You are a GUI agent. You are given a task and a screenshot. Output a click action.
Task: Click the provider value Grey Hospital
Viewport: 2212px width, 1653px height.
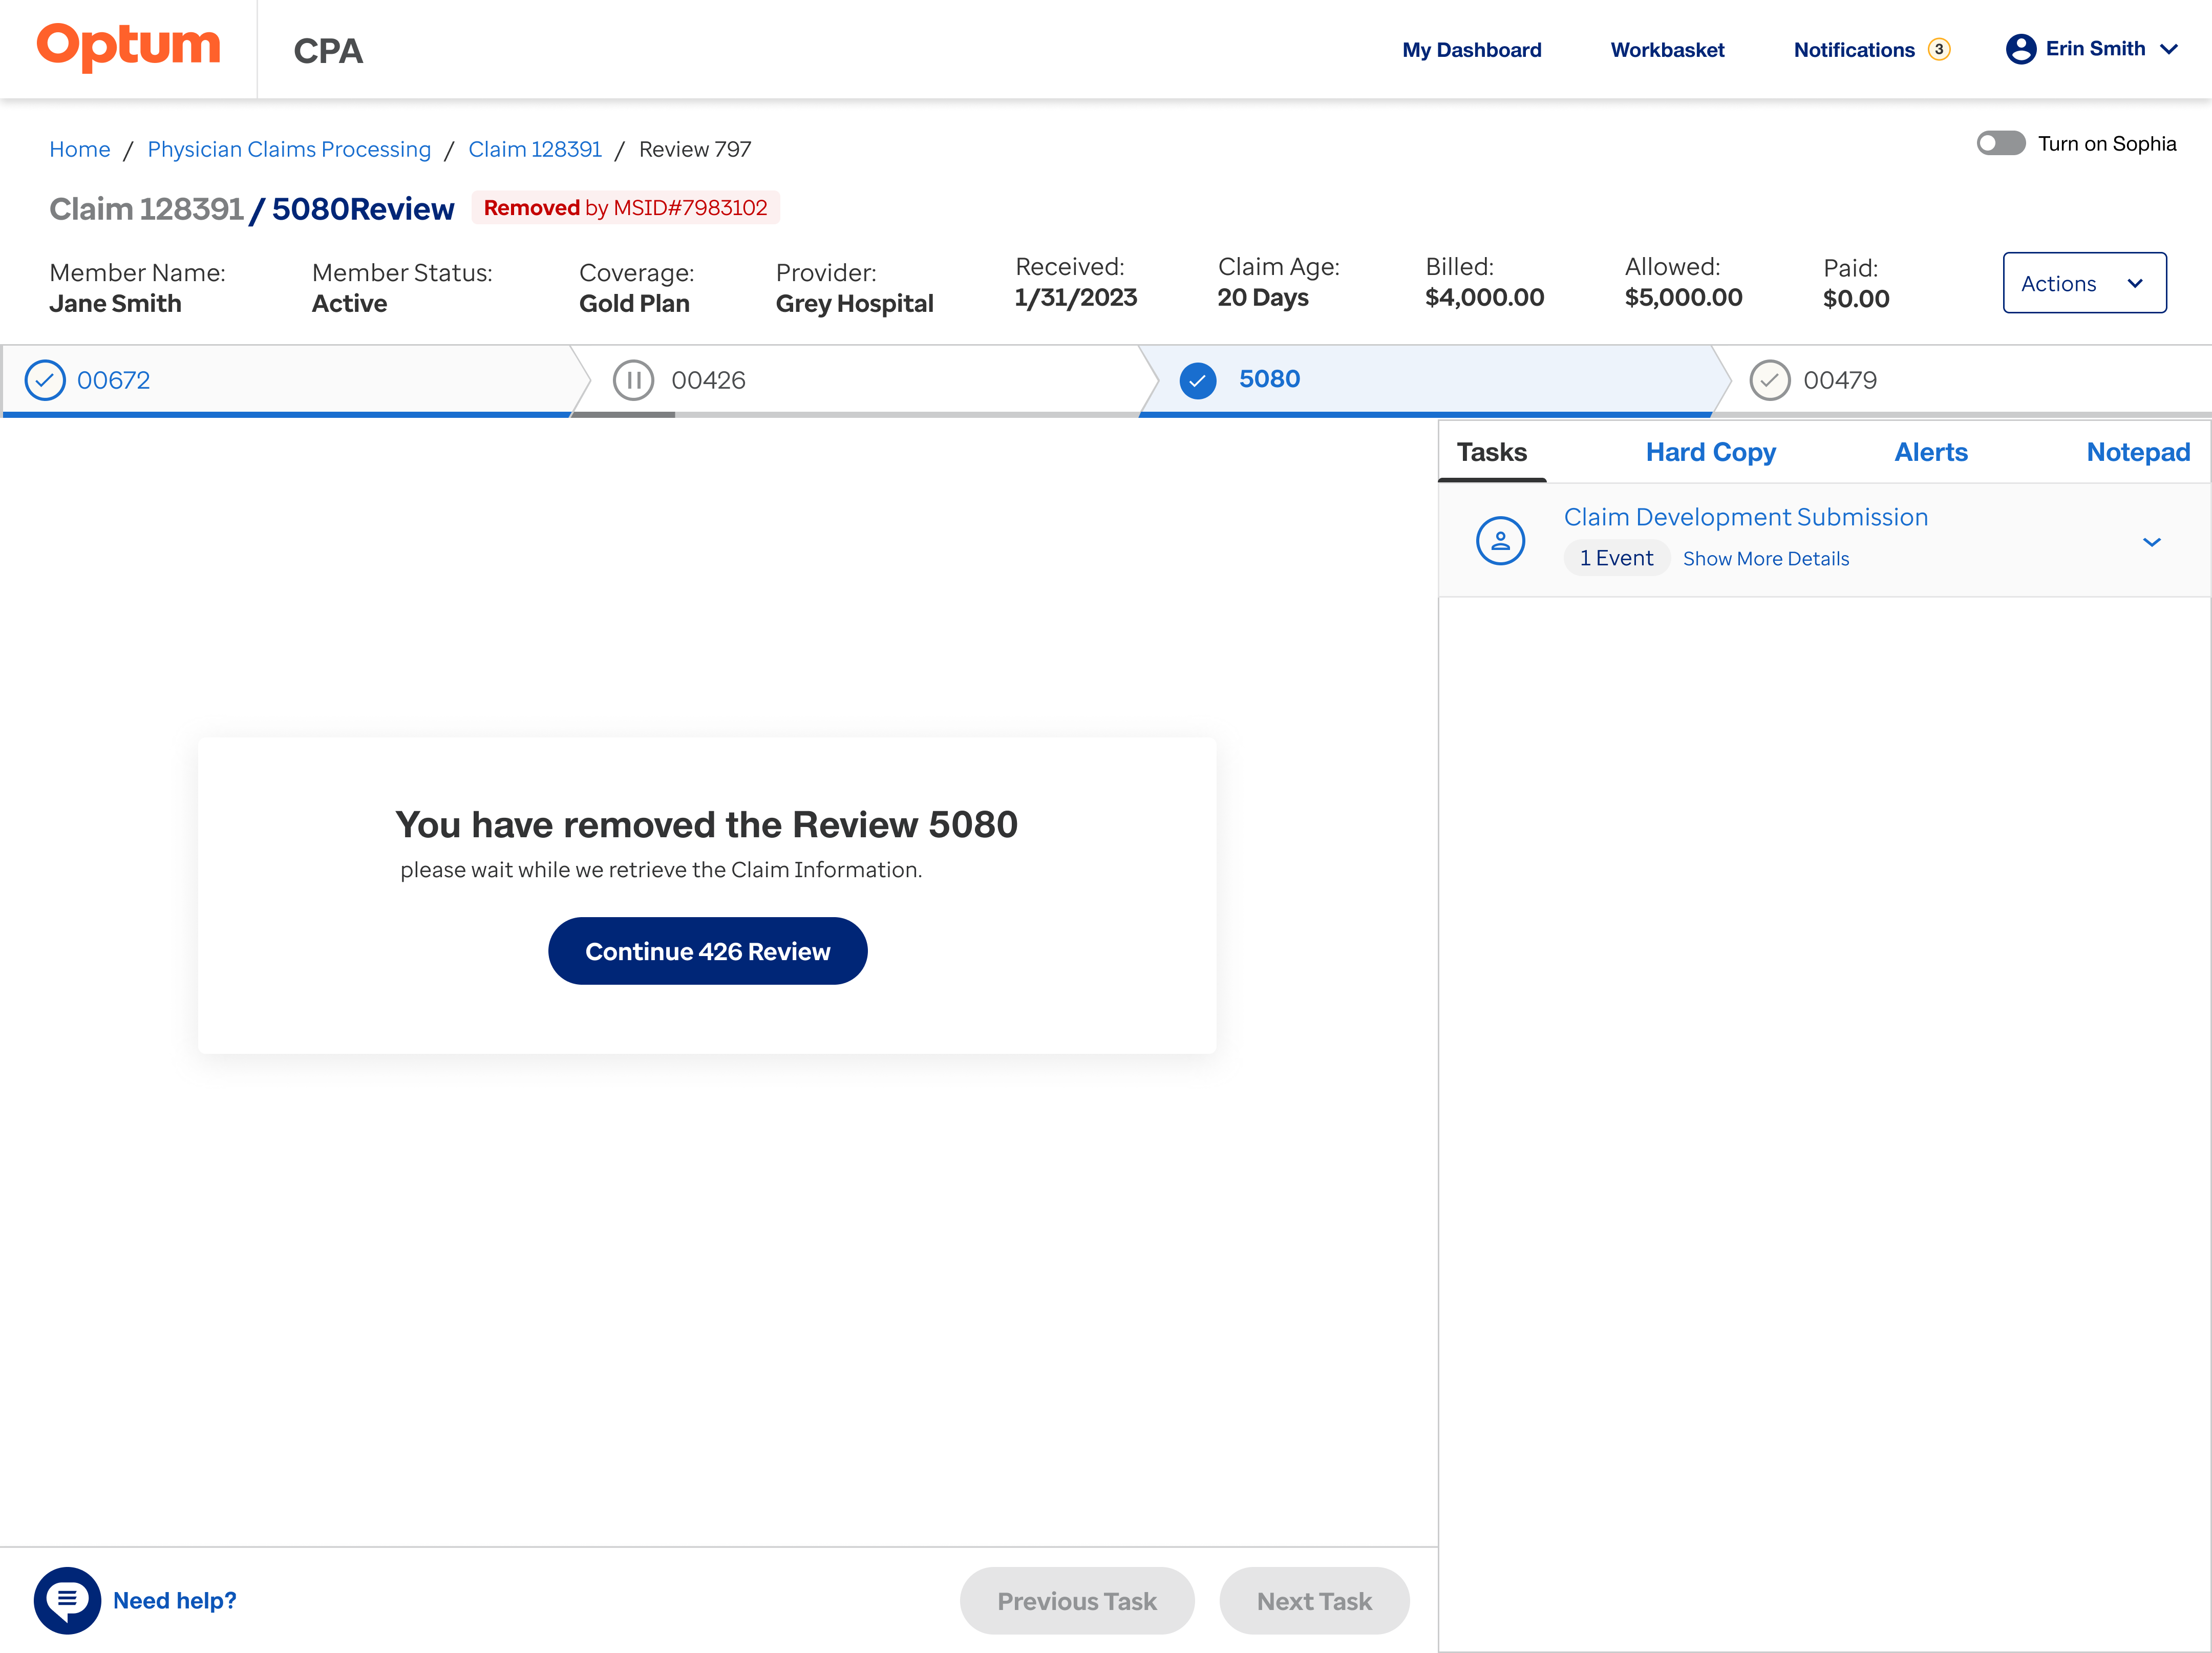coord(854,303)
